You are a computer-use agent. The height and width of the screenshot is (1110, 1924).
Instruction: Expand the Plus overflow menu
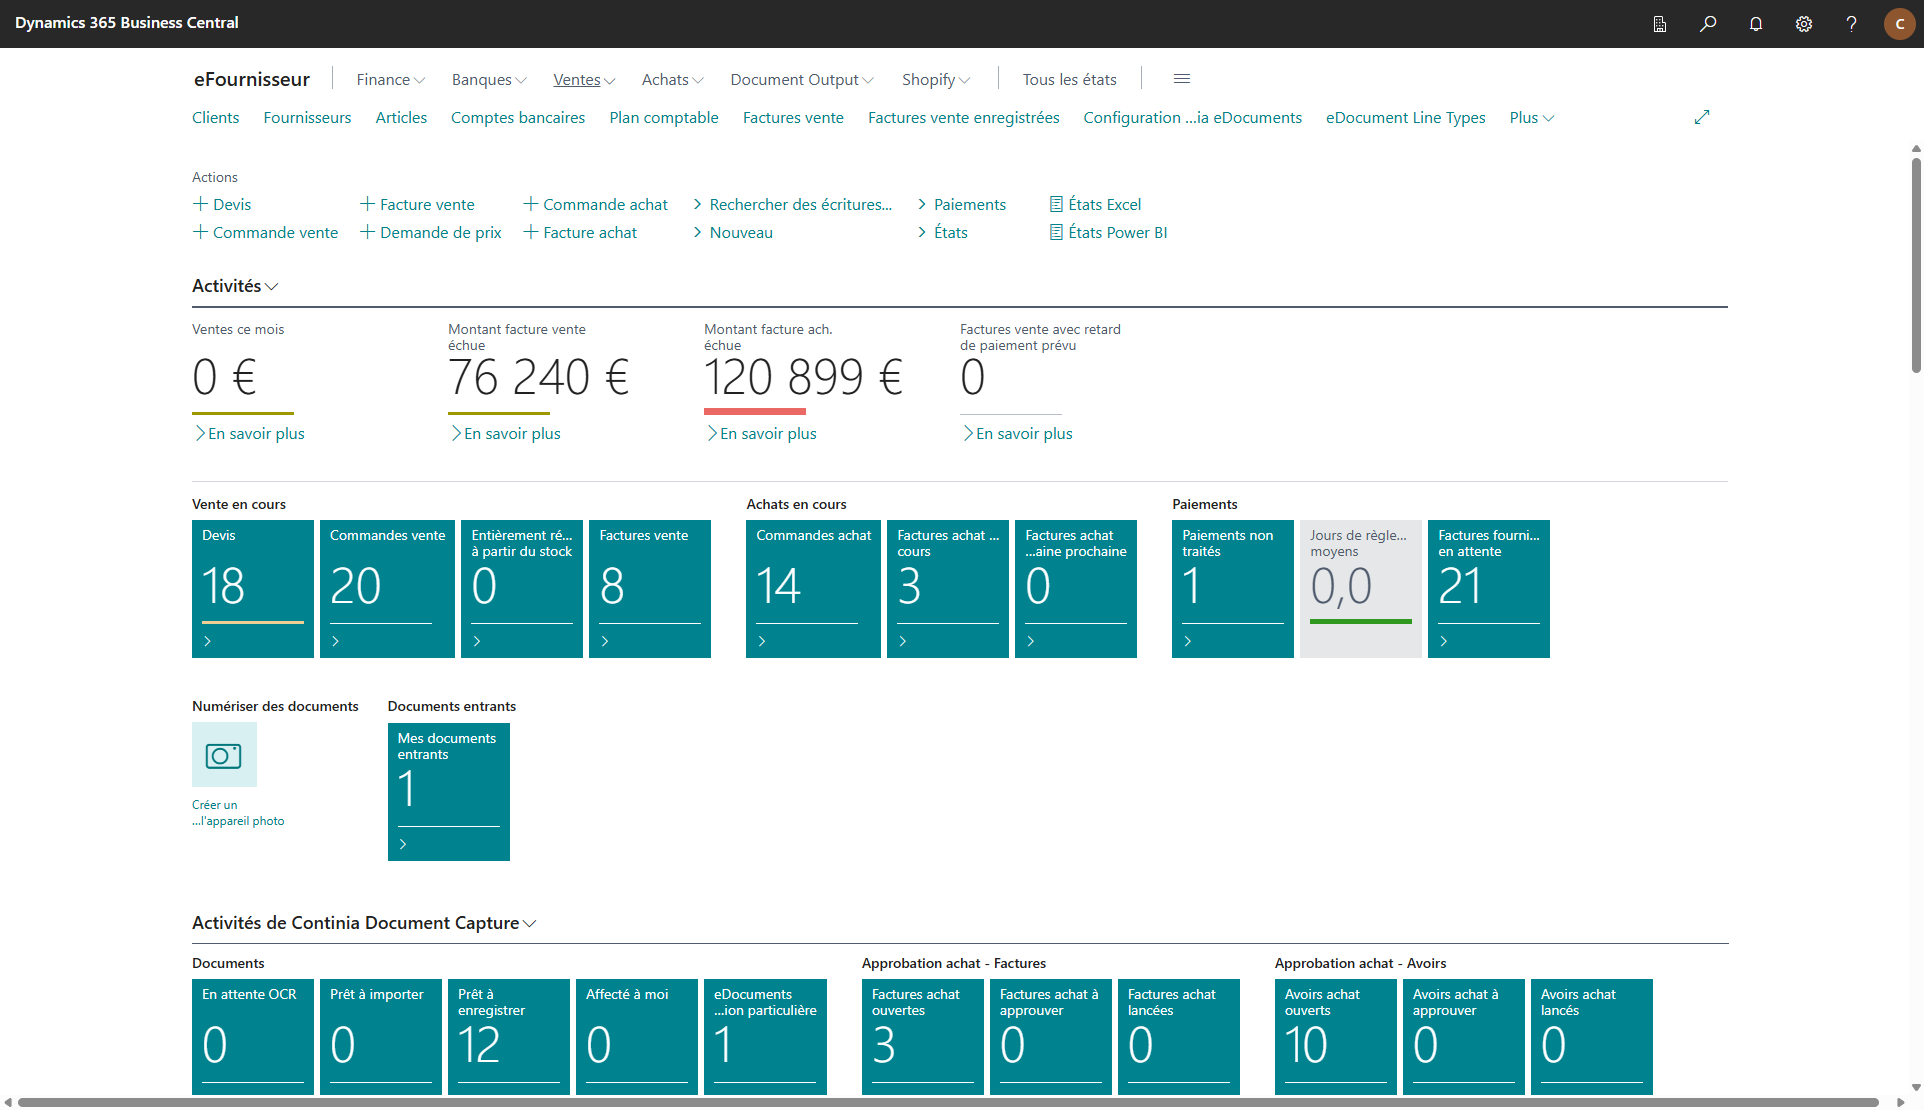coord(1531,117)
